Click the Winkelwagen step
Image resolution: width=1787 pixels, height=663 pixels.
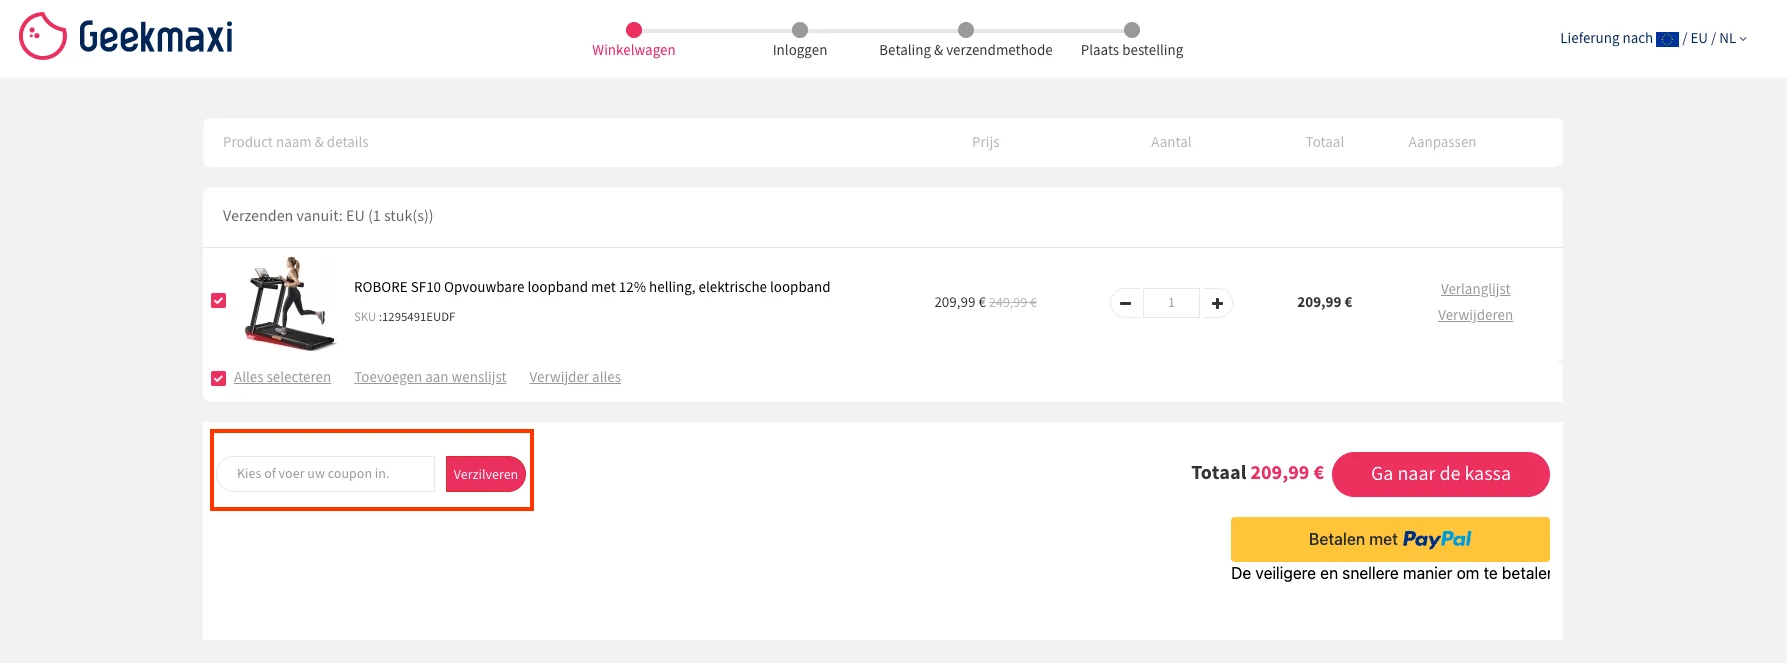pyautogui.click(x=633, y=50)
